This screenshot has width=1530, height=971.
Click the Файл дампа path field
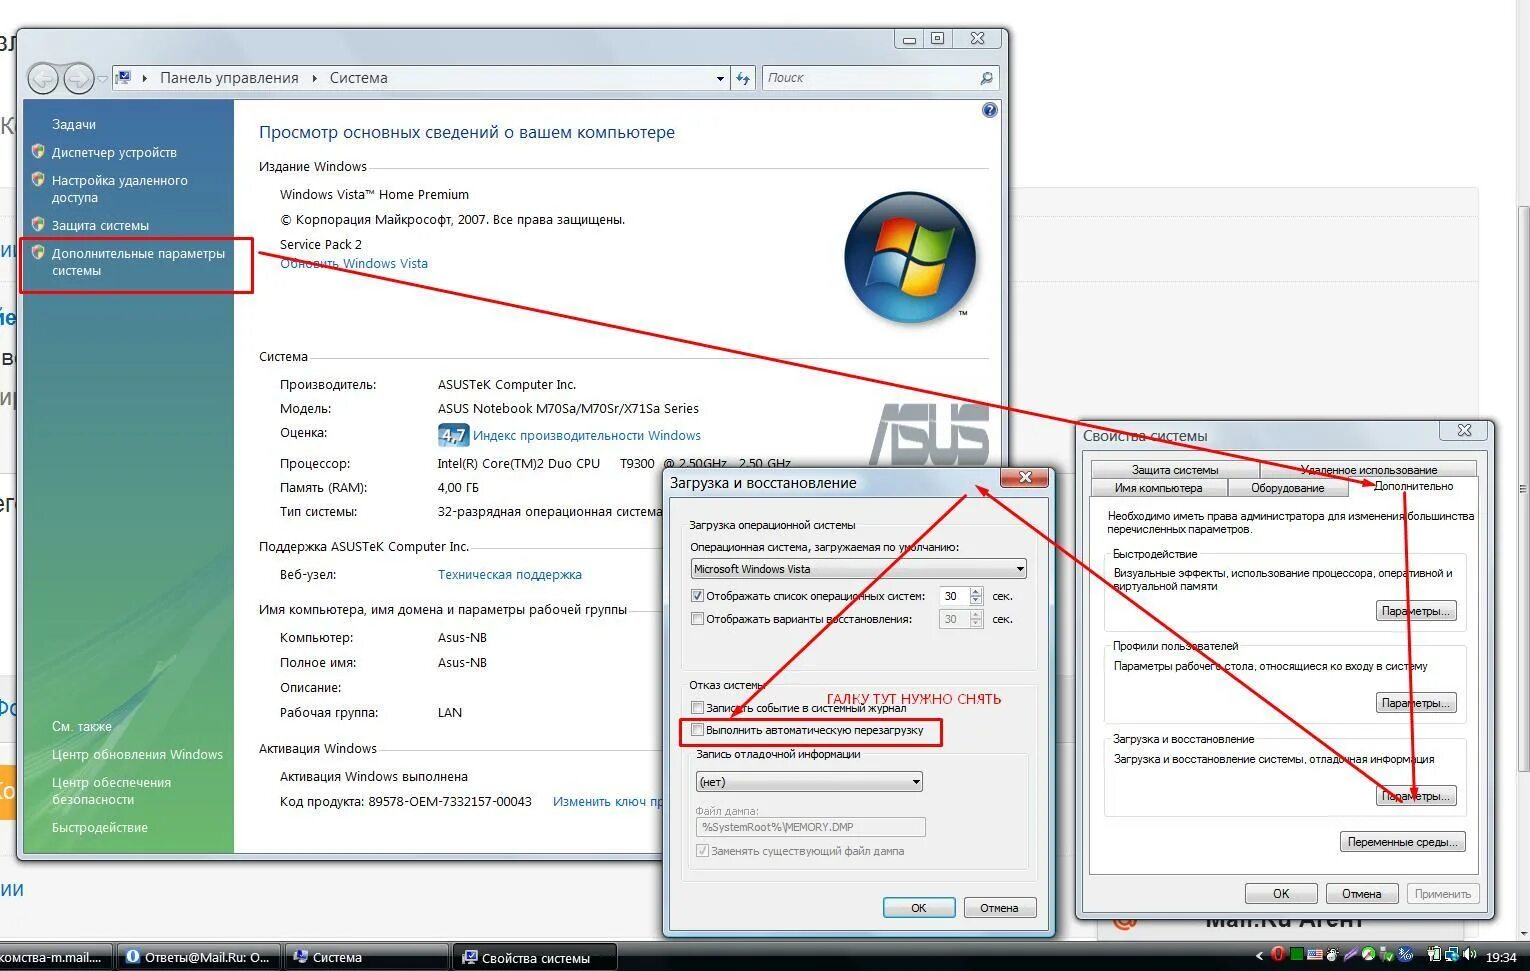pyautogui.click(x=811, y=827)
